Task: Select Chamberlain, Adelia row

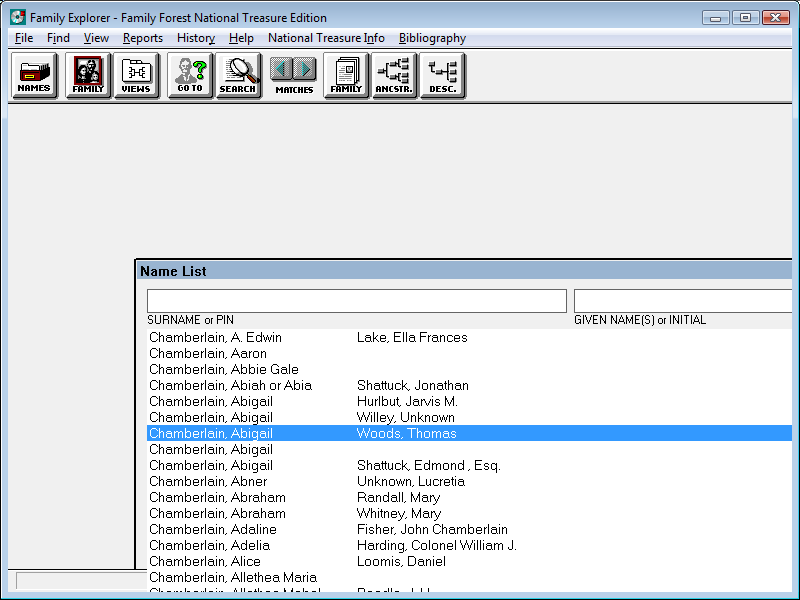Action: [x=469, y=545]
